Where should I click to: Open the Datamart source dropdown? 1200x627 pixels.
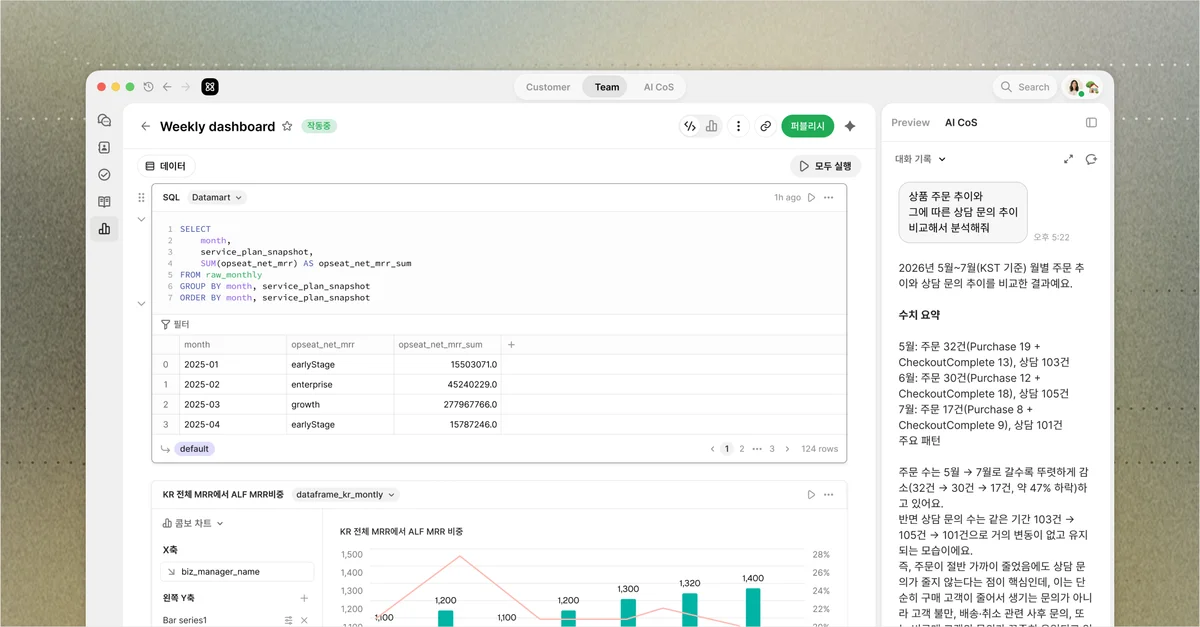tap(217, 197)
